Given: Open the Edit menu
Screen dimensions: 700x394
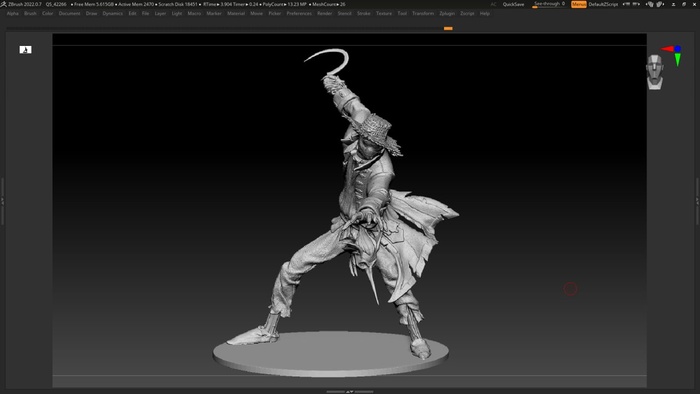Looking at the screenshot, I should pos(132,13).
